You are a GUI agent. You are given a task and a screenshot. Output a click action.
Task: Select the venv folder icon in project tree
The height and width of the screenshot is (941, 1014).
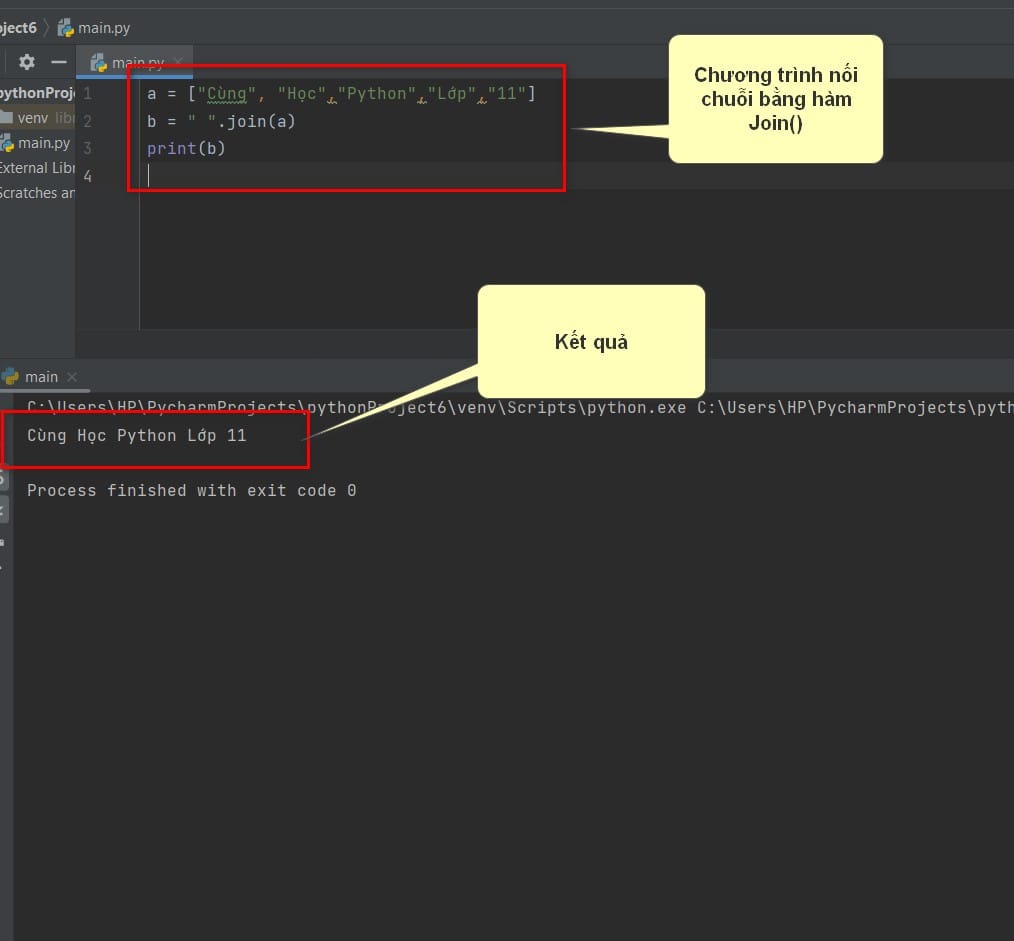(x=6, y=117)
